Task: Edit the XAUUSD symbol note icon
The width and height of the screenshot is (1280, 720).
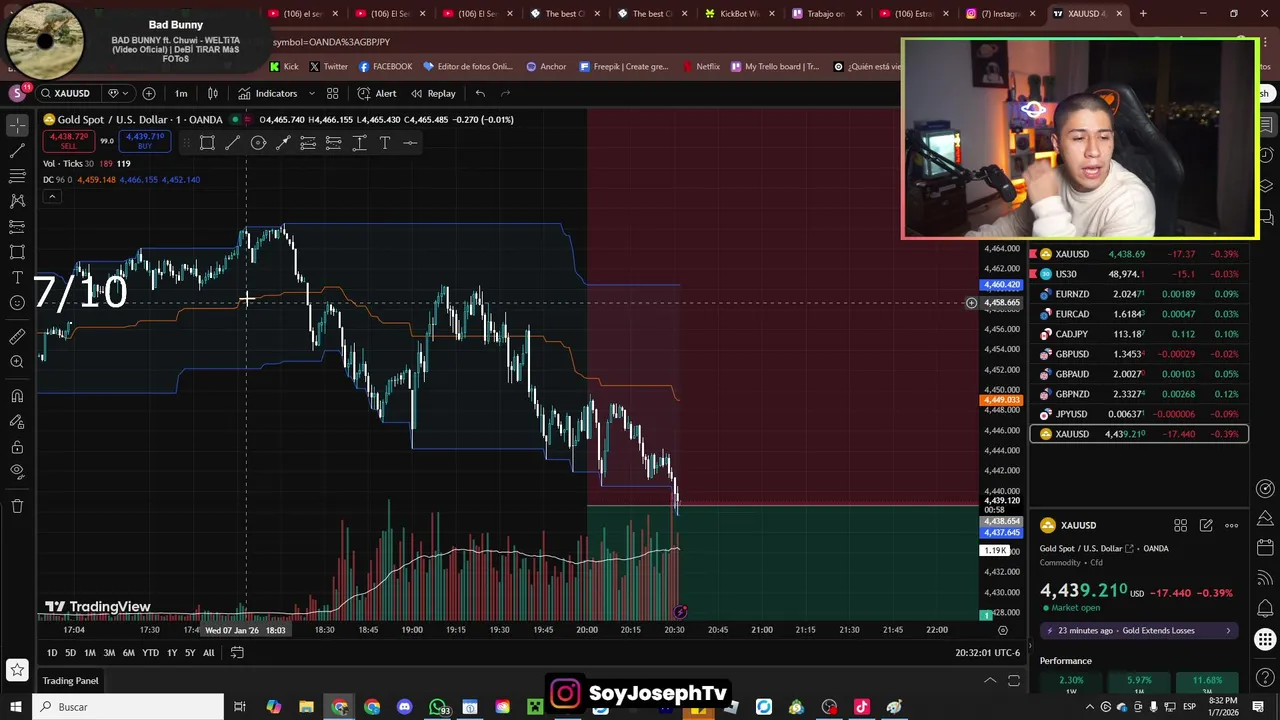Action: tap(1206, 525)
